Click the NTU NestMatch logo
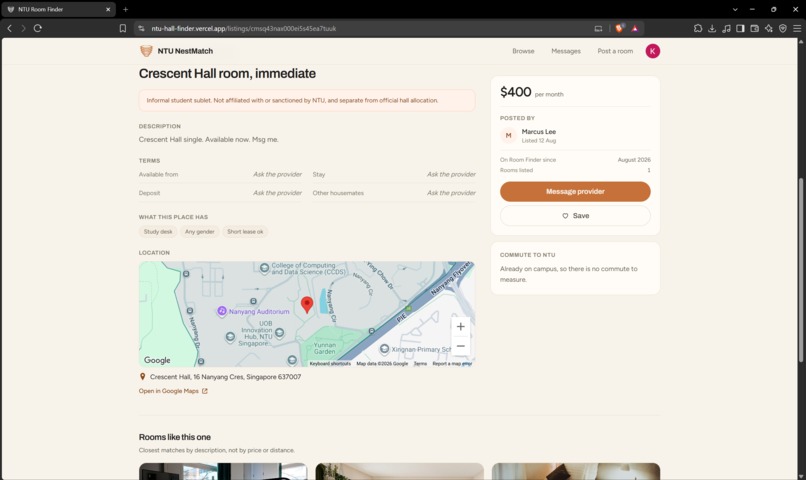 point(176,51)
